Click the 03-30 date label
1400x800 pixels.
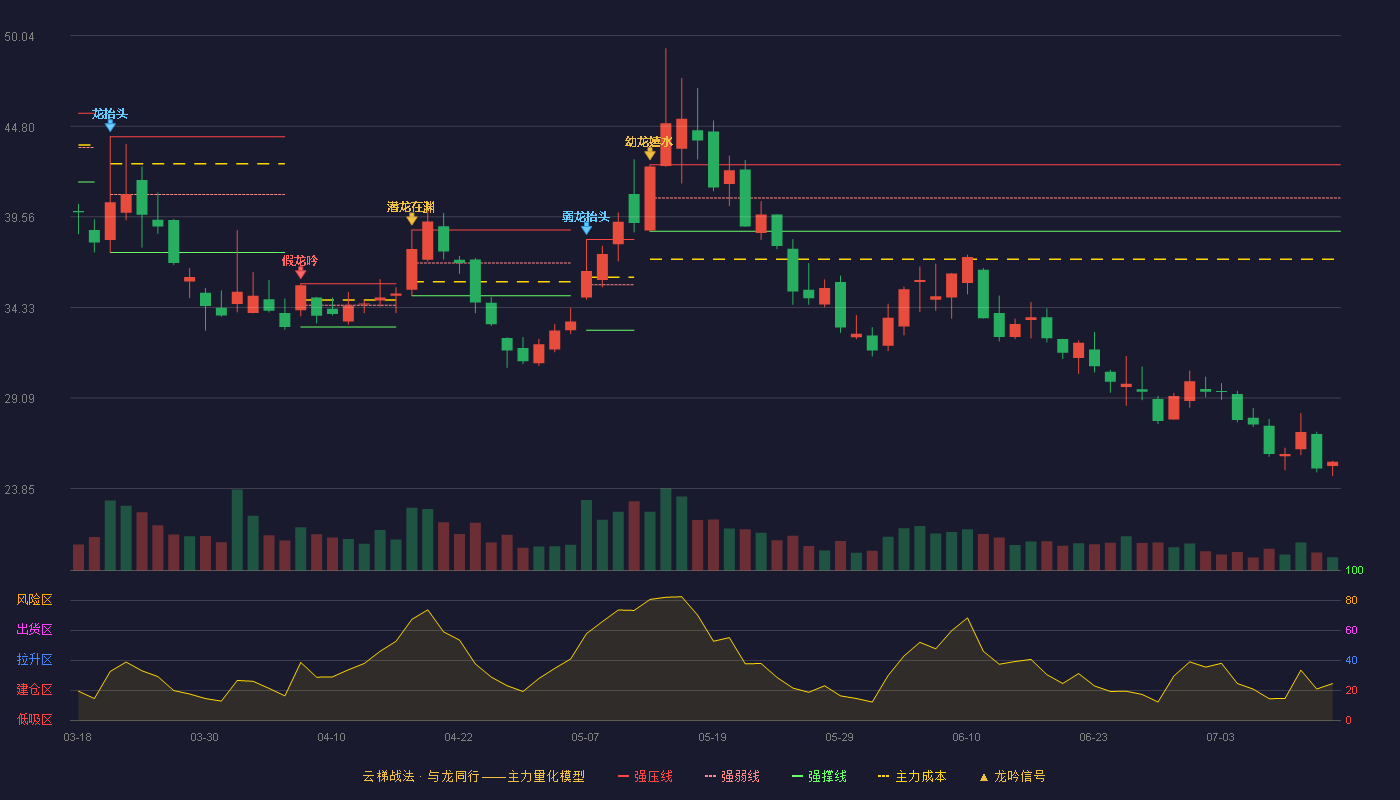[x=204, y=737]
